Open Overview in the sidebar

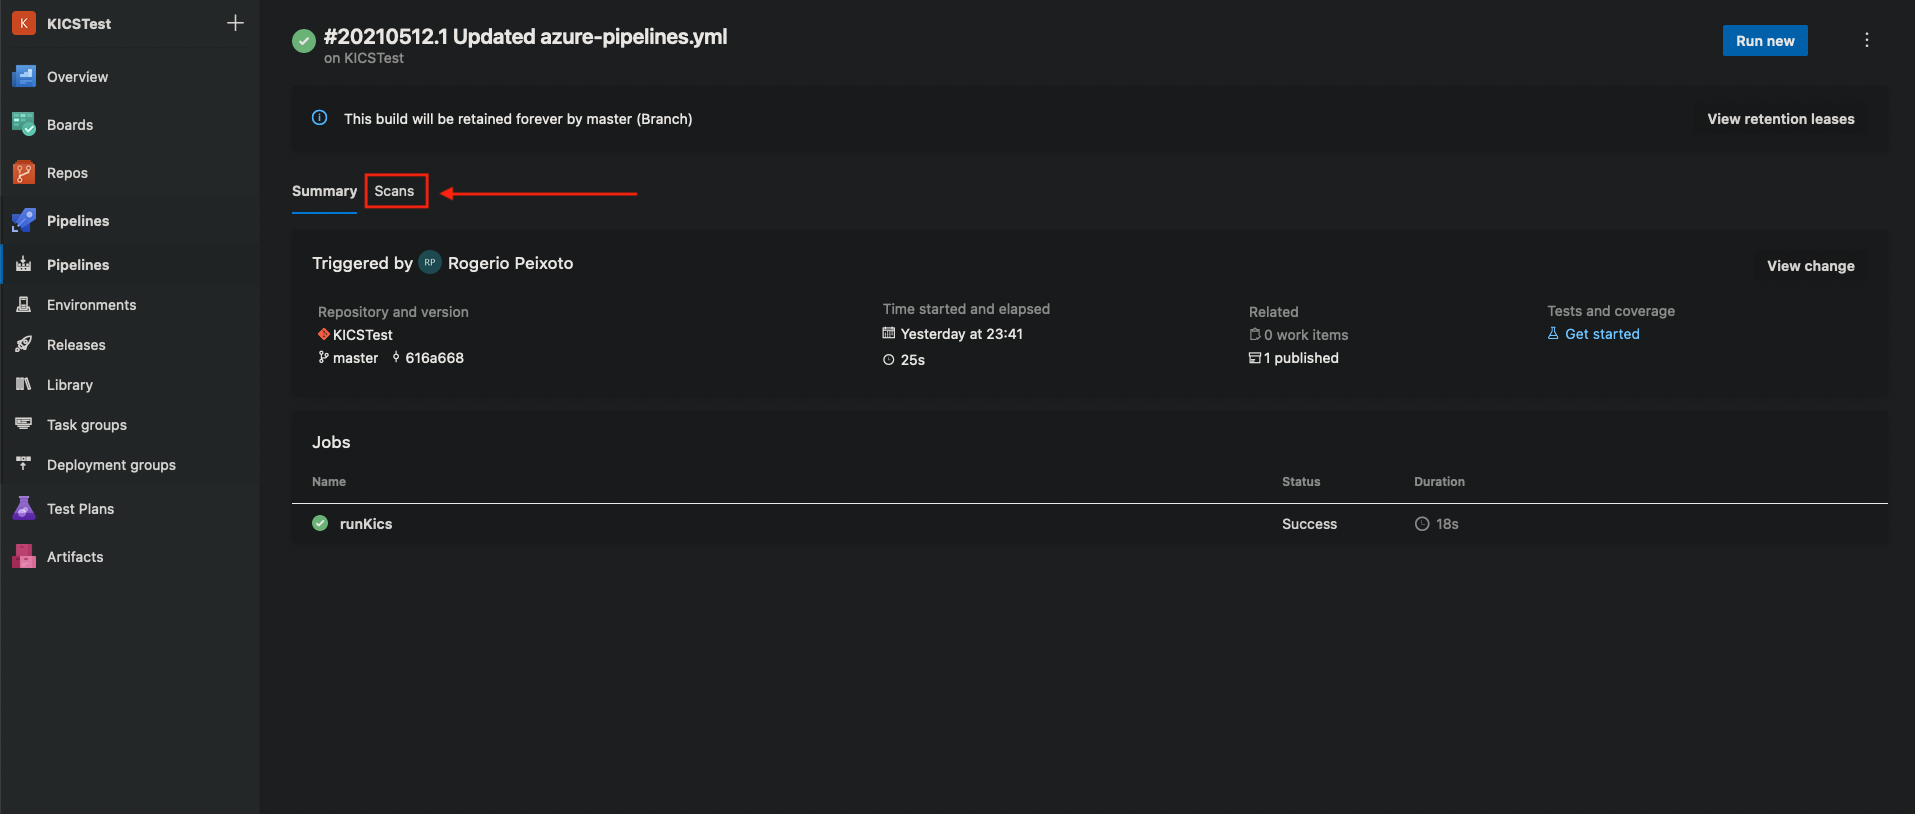77,77
